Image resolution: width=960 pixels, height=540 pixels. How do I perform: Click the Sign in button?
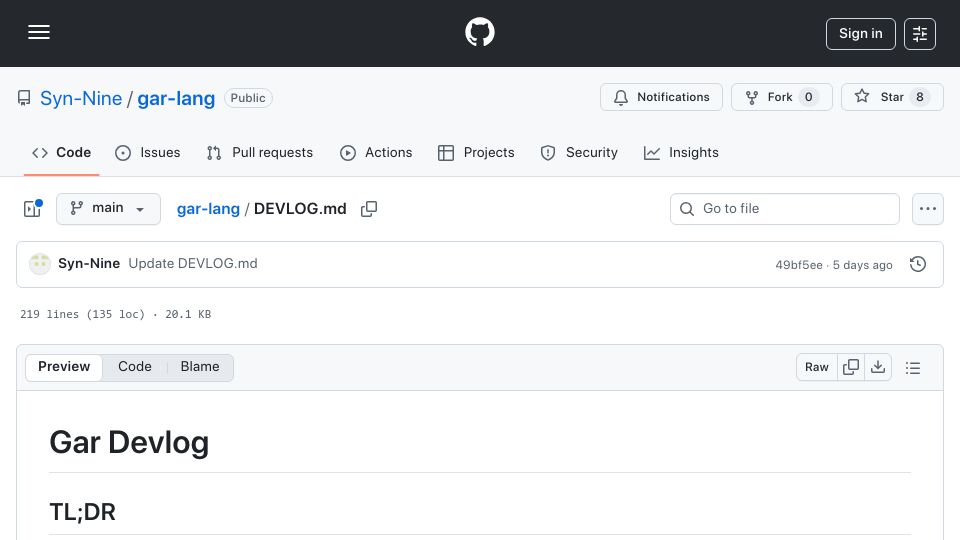[x=860, y=34]
